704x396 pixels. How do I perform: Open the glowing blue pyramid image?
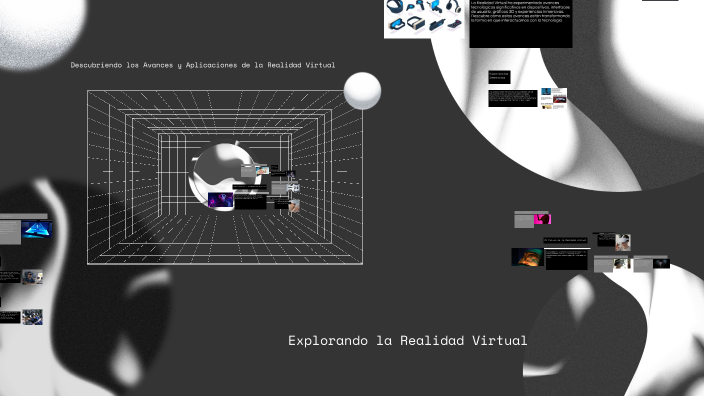tap(37, 229)
